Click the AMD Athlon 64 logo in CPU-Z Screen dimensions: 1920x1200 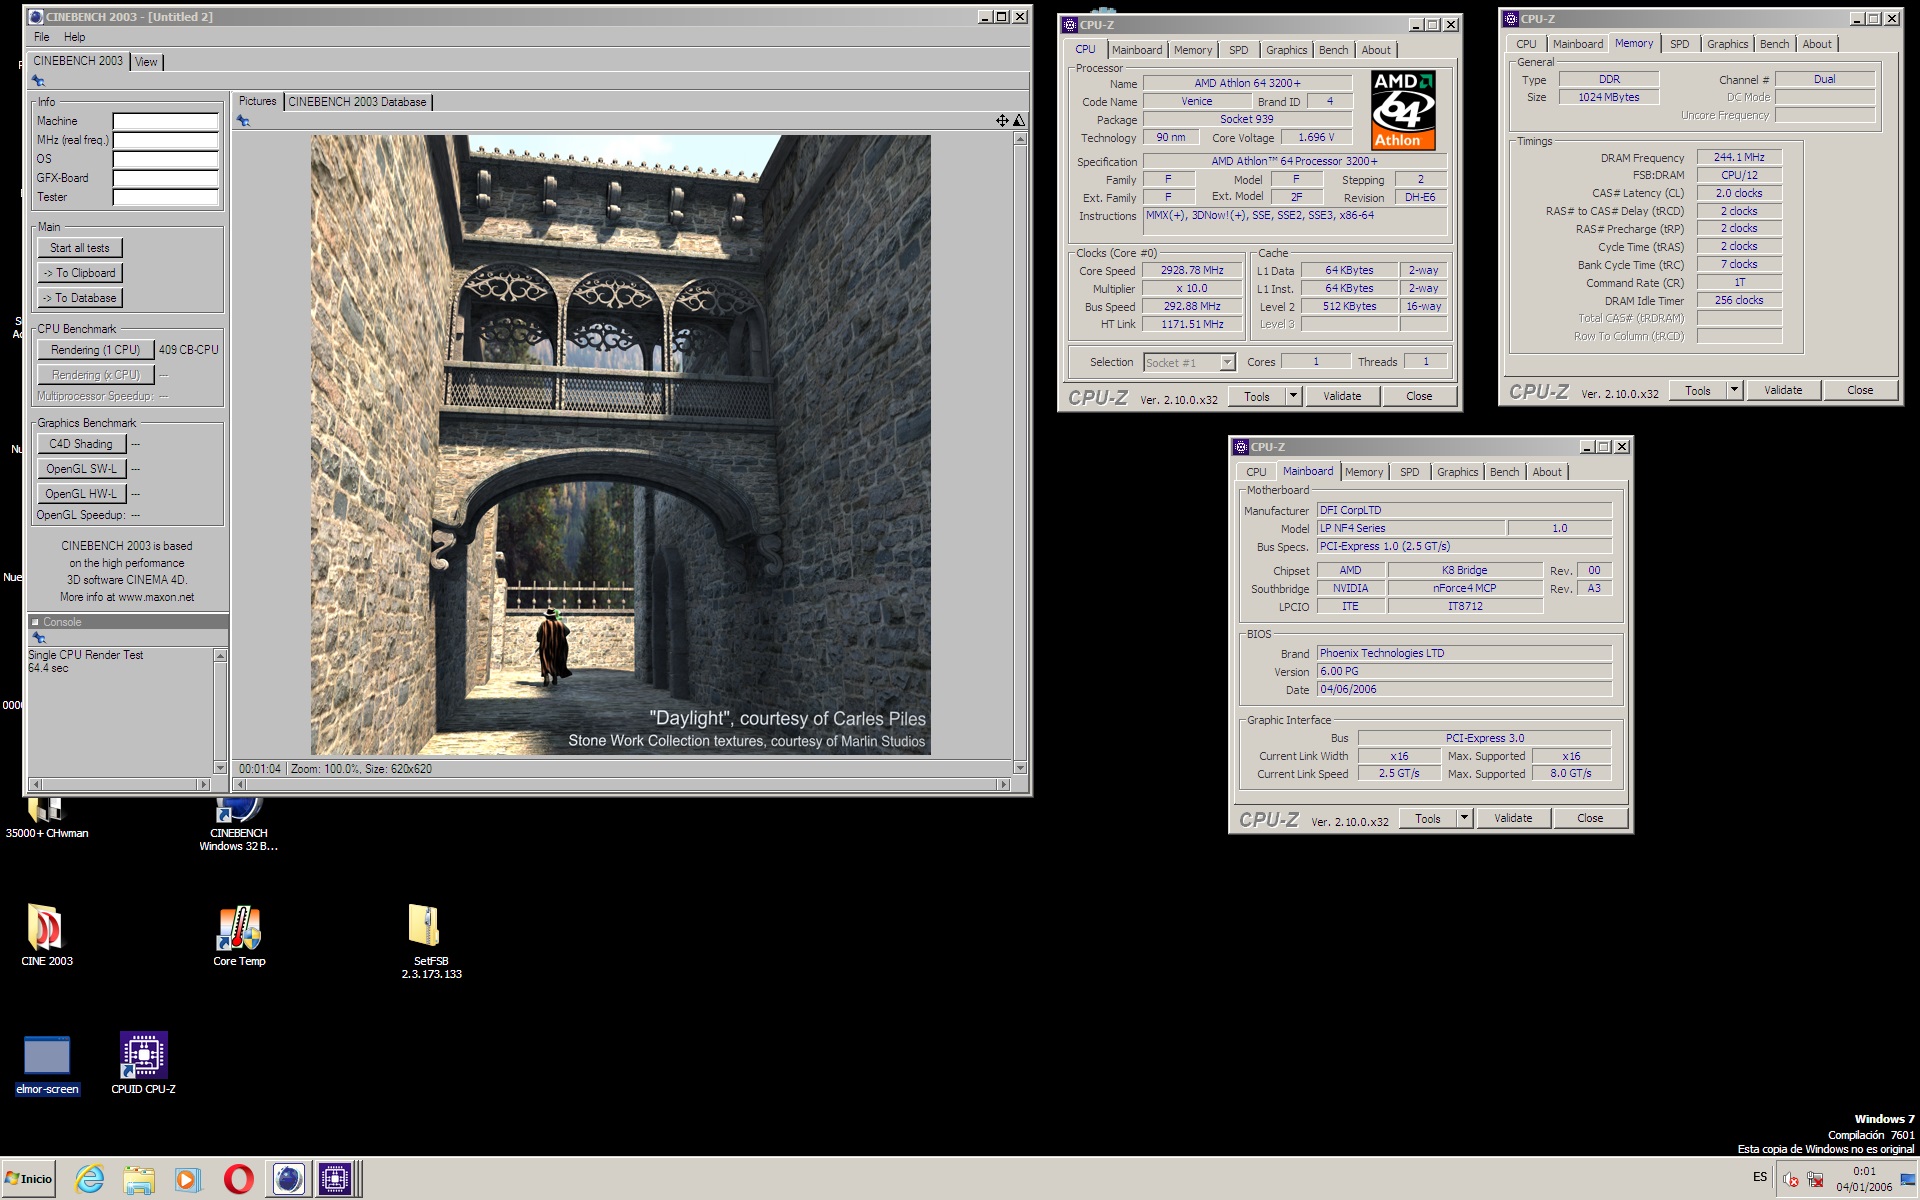point(1403,110)
